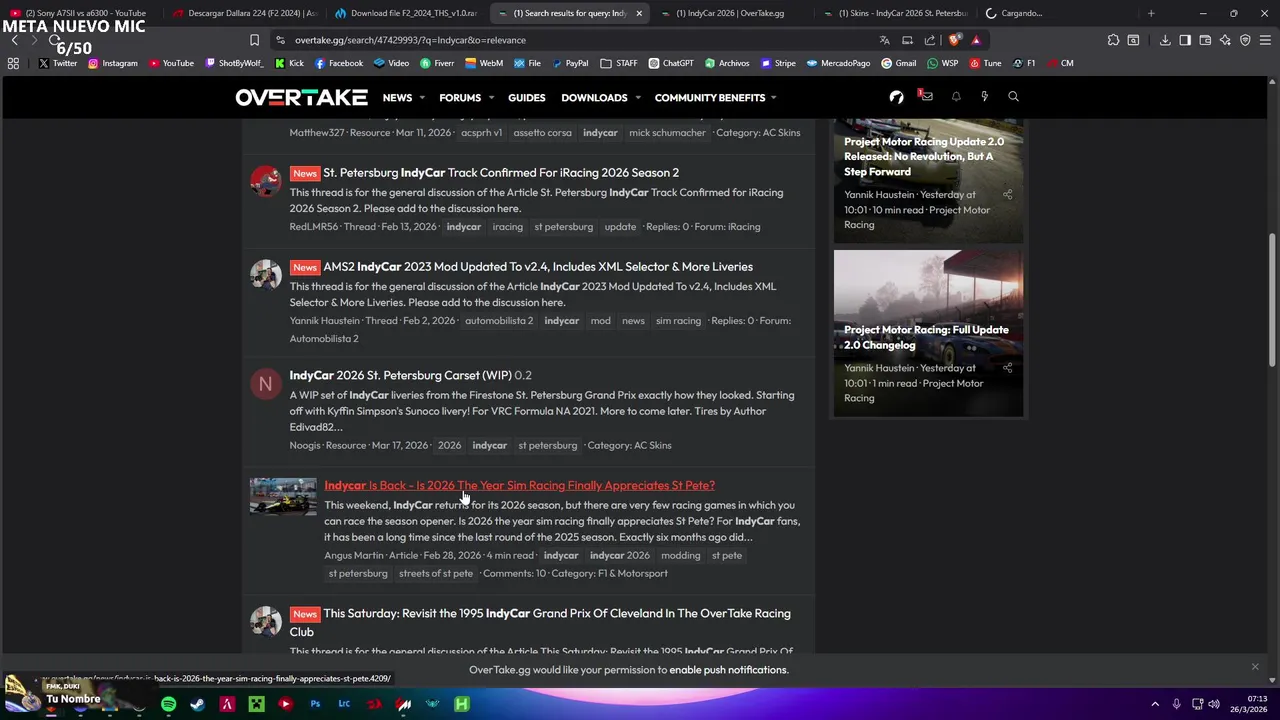Open the PayPal bookmark
1280x720 pixels.
tap(569, 63)
